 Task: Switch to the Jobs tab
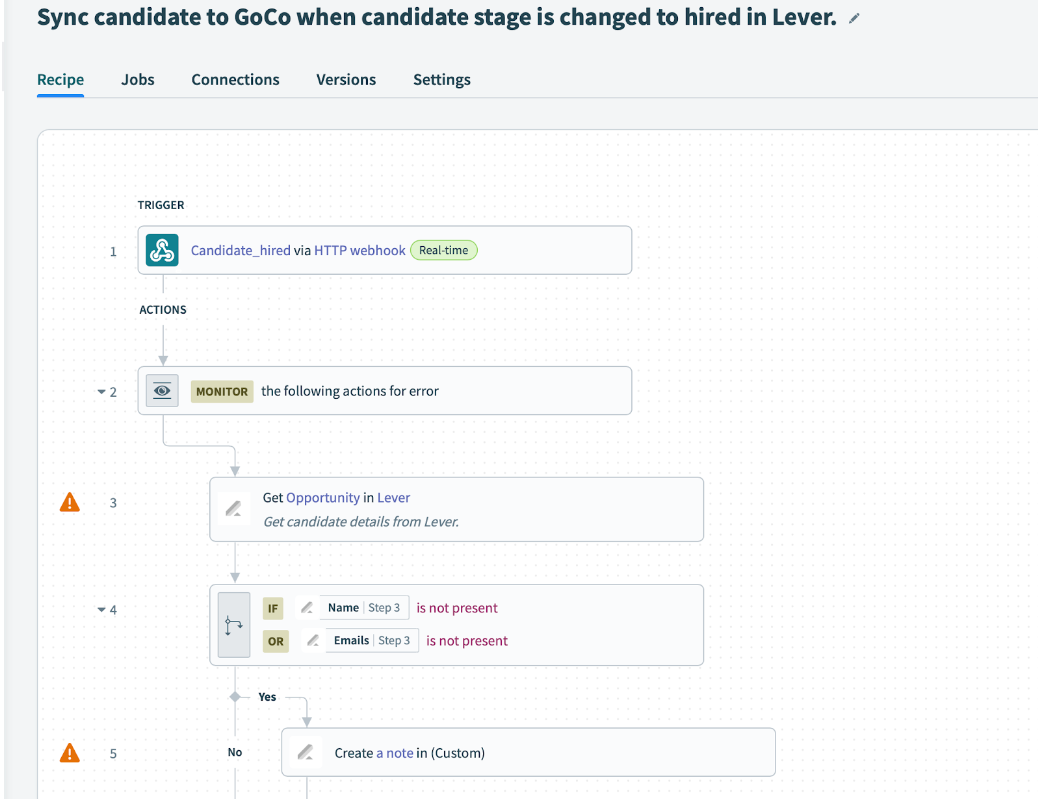tap(137, 79)
